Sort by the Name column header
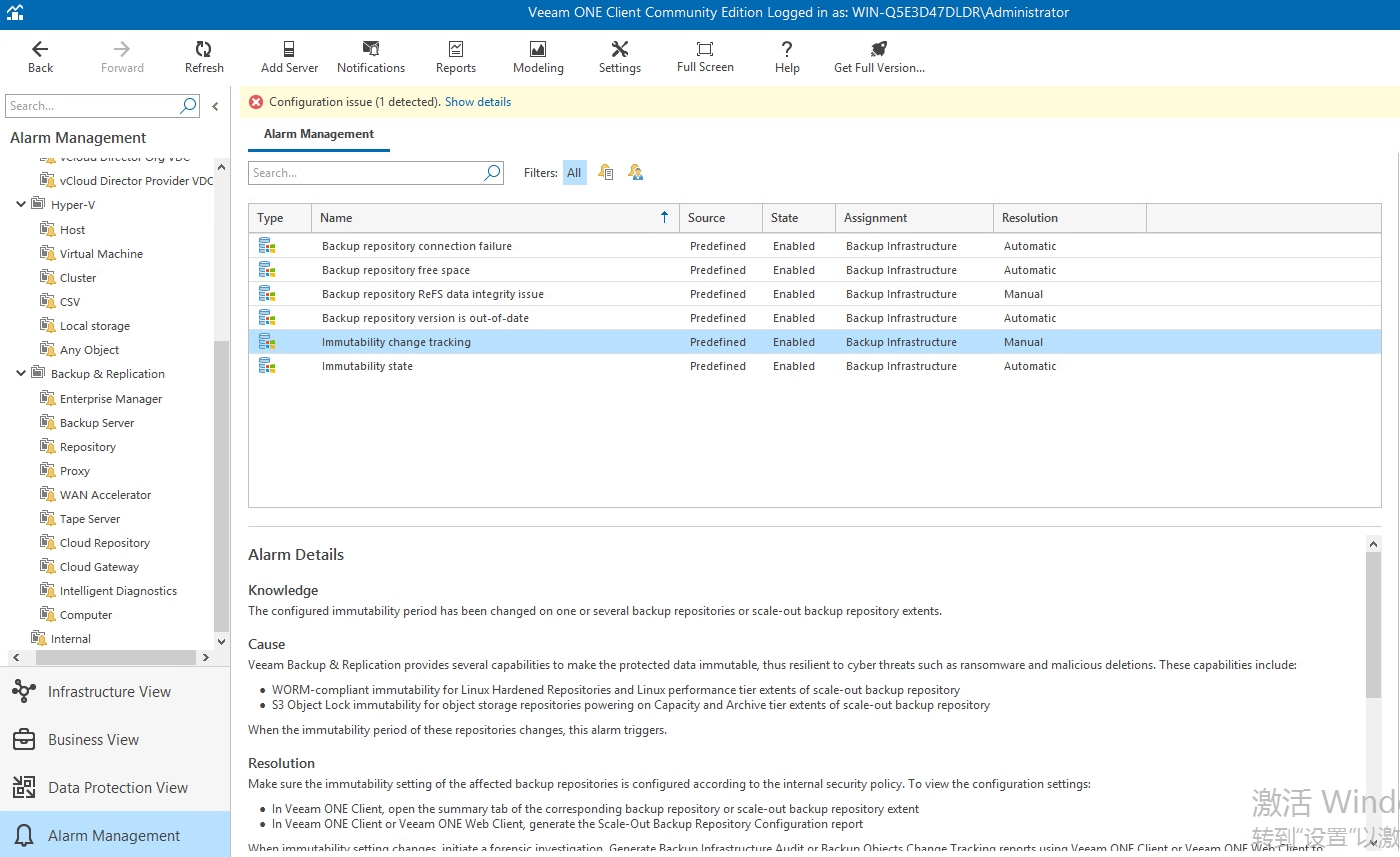1400x857 pixels. 495,218
